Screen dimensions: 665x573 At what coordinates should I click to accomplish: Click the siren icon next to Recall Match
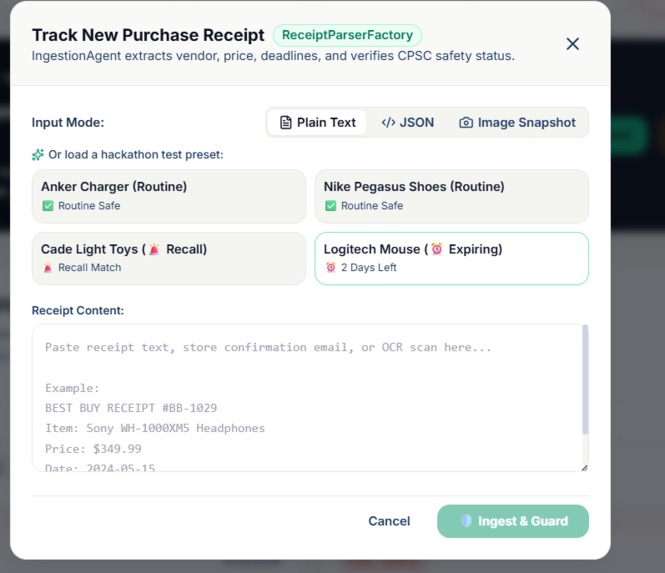tap(48, 268)
